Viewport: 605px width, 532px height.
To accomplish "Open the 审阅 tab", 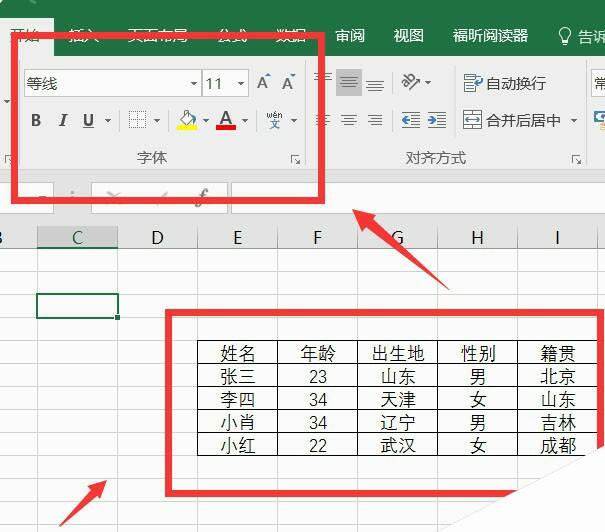I will (x=350, y=36).
